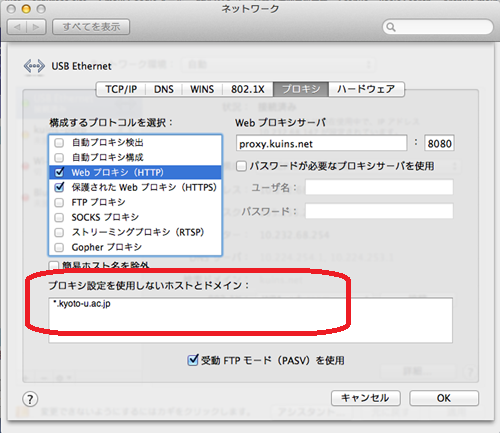Enable FTP プロキシ checkbox
Screen dimensions: 500x433
59,202
